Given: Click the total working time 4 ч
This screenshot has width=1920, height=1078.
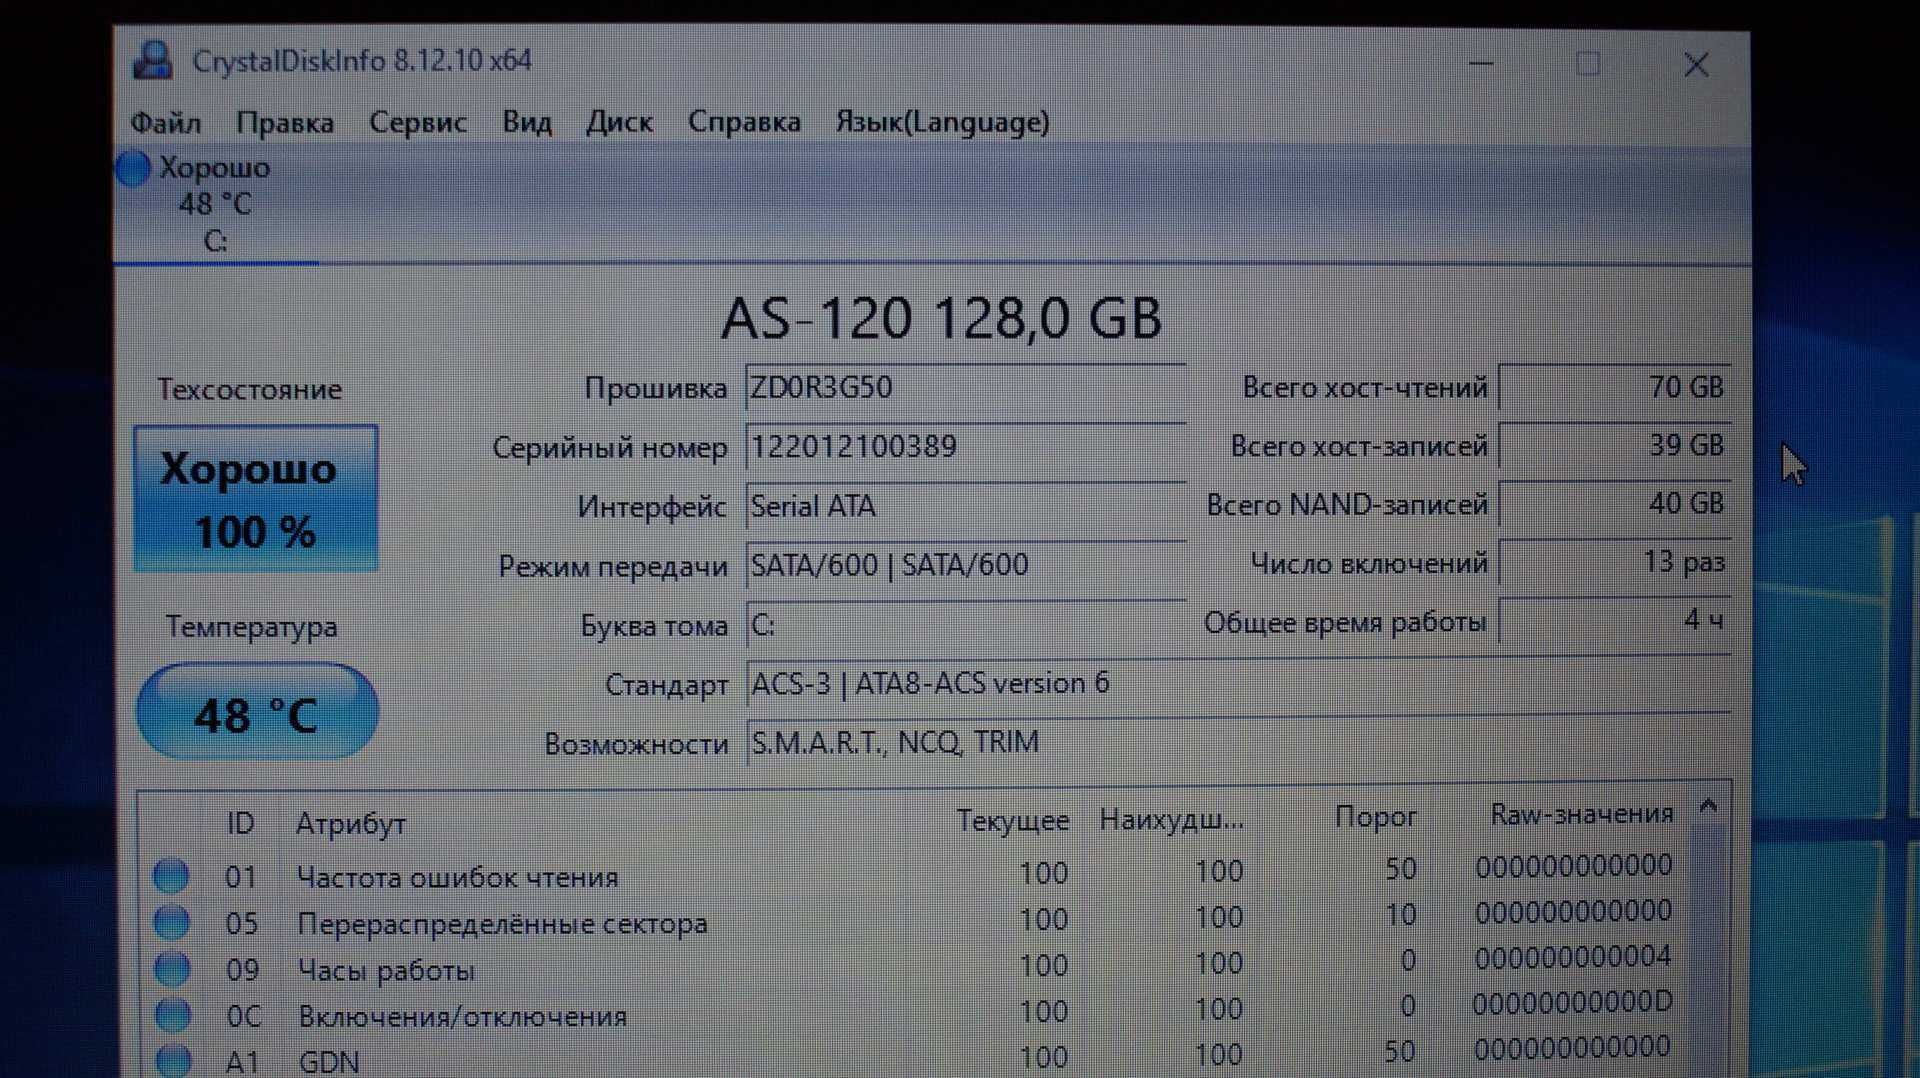Looking at the screenshot, I should click(x=1614, y=620).
